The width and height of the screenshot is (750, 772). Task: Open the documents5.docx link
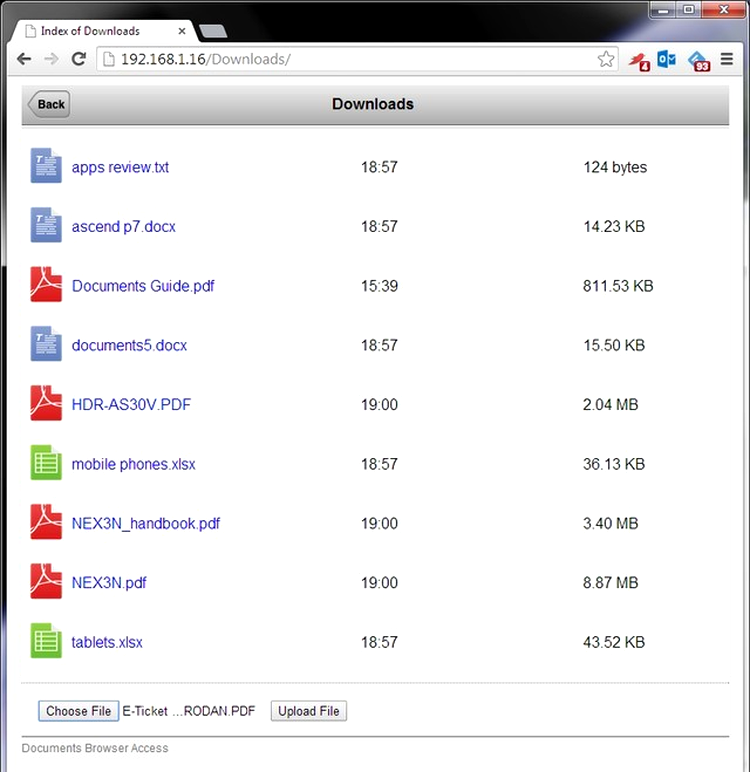click(x=129, y=345)
